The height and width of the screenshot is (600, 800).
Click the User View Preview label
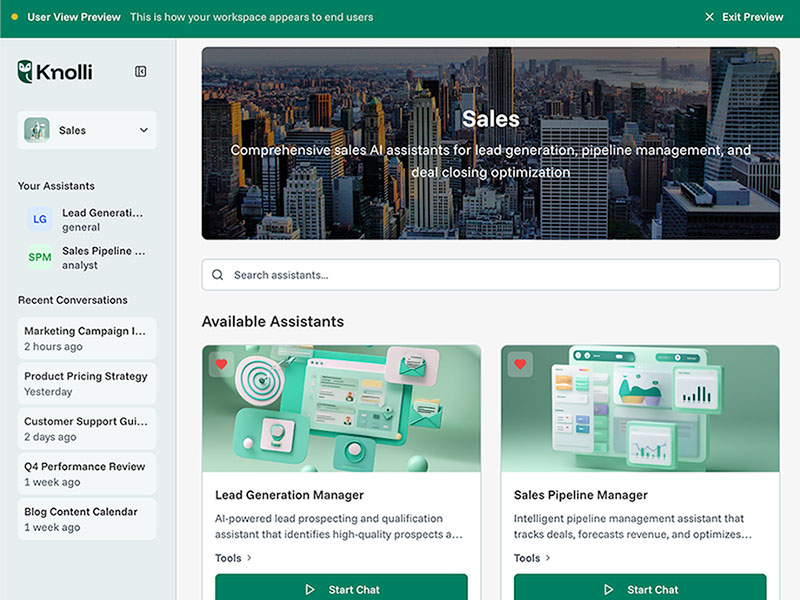(x=74, y=17)
